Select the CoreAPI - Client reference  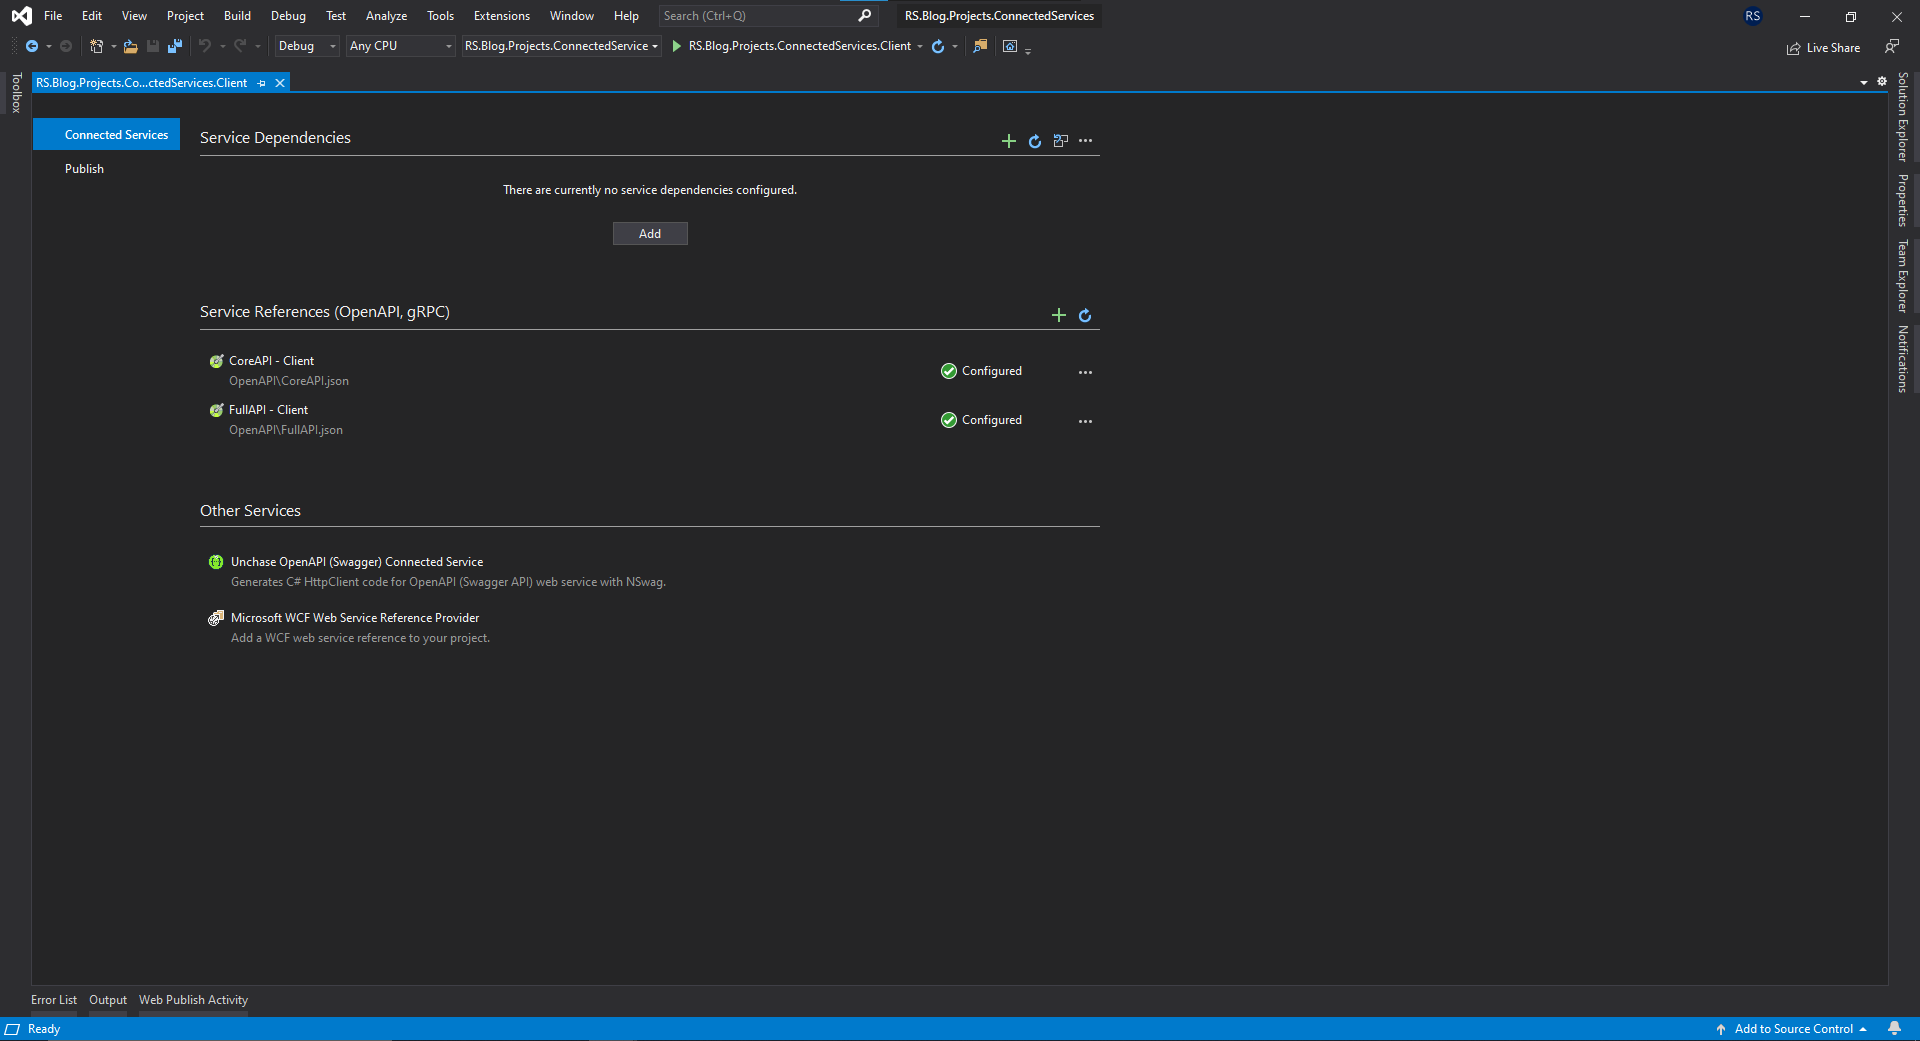tap(271, 361)
